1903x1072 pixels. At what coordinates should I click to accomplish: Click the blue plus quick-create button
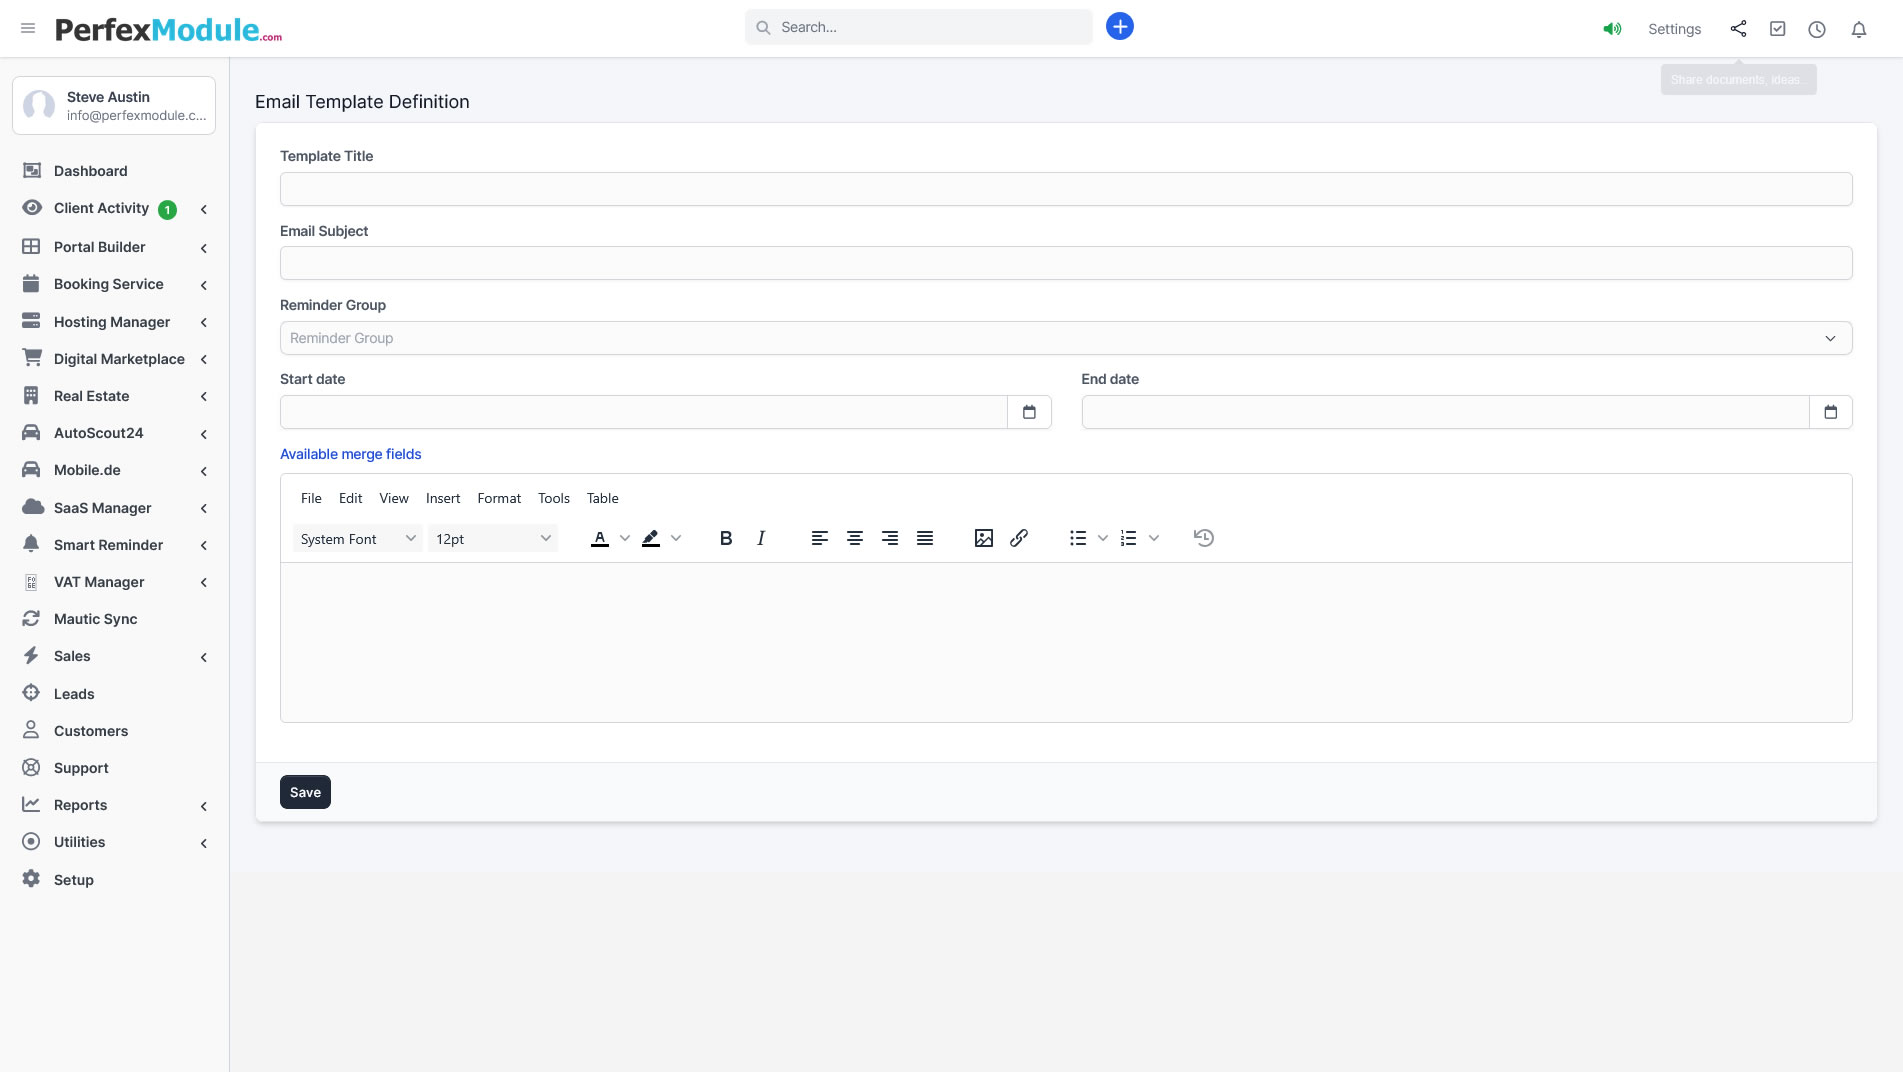coord(1120,27)
